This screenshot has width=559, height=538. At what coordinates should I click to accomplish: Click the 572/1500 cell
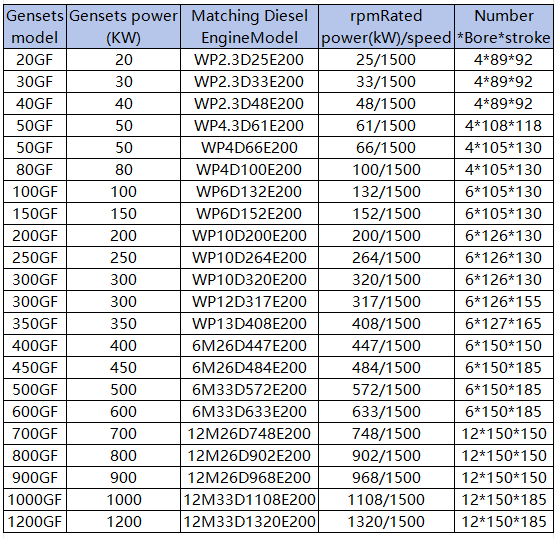(x=386, y=390)
